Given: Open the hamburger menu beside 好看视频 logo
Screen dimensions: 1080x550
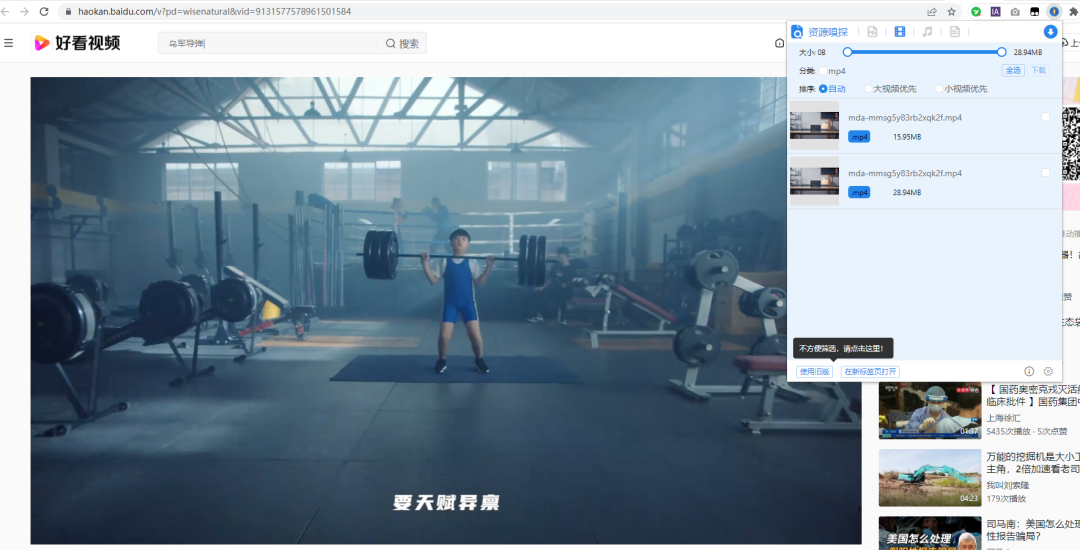Looking at the screenshot, I should pos(8,43).
